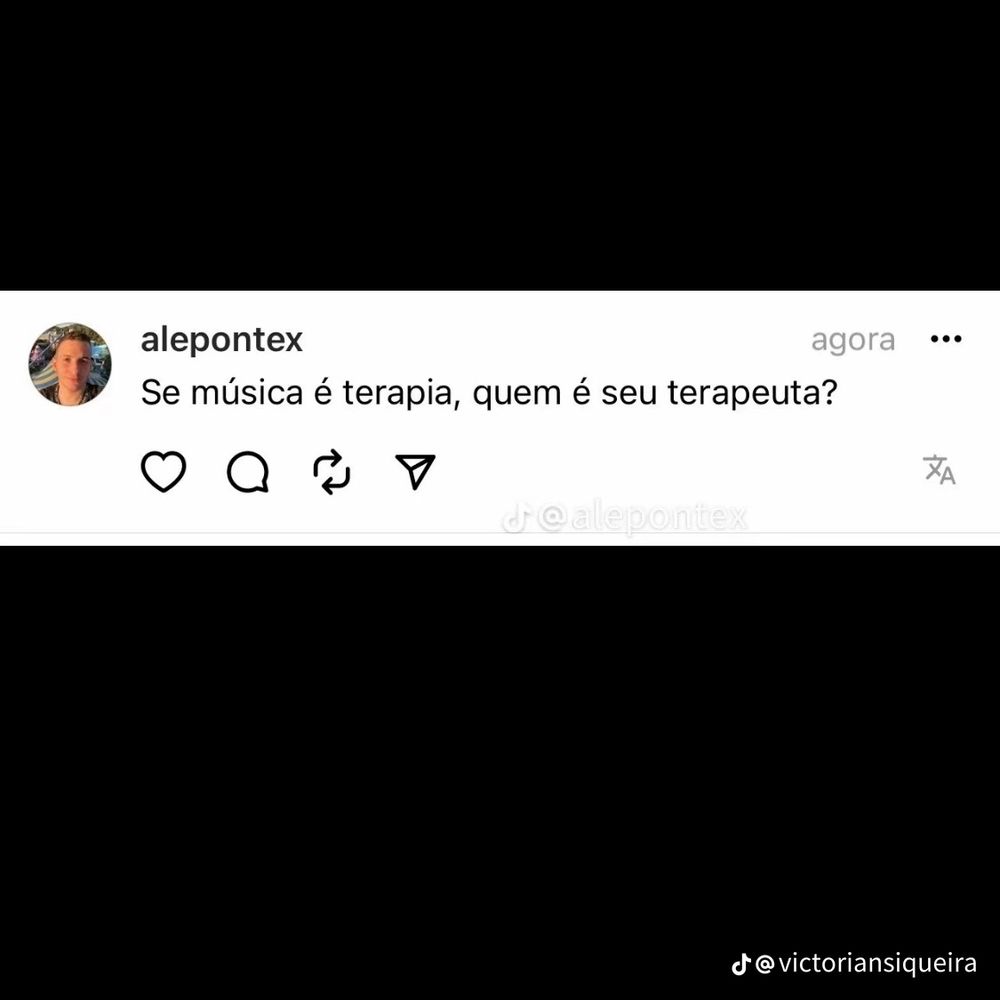Screen dimensions: 1000x1000
Task: Visit the alepontex username link
Action: [221, 341]
